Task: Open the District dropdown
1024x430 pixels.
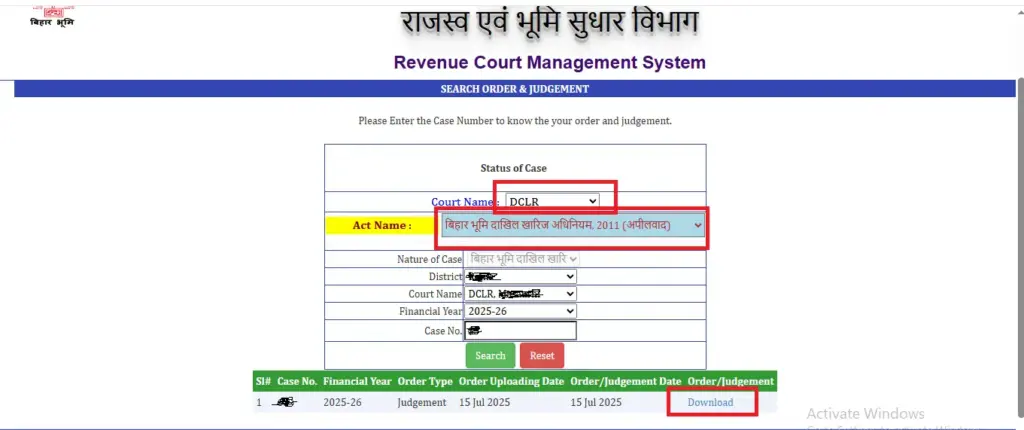Action: tap(520, 277)
